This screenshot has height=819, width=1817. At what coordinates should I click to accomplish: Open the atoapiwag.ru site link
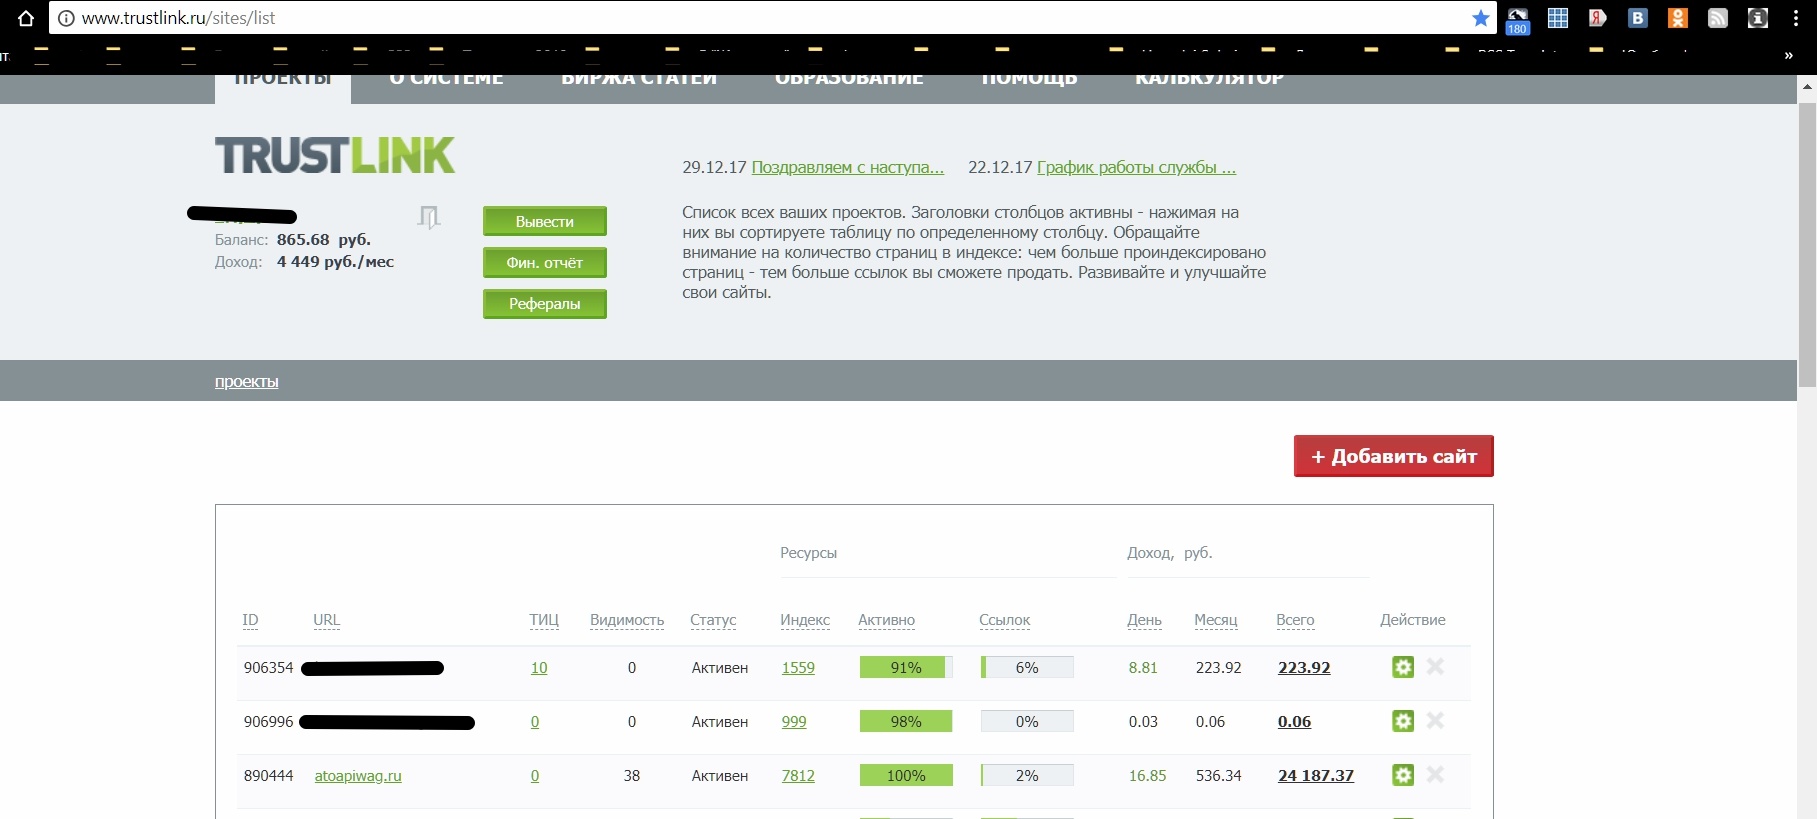(358, 775)
